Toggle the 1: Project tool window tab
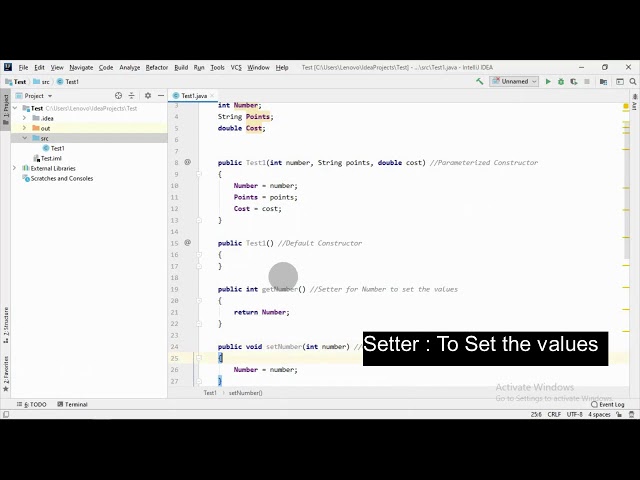 [6, 109]
